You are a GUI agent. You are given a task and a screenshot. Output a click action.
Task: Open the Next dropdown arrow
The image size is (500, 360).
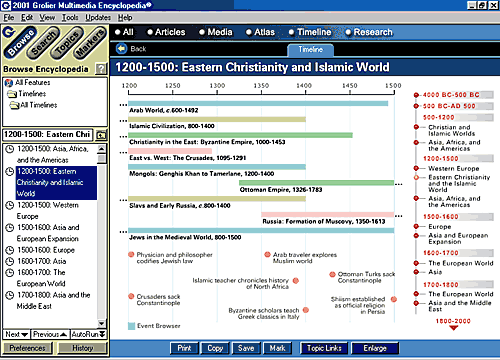point(24,334)
